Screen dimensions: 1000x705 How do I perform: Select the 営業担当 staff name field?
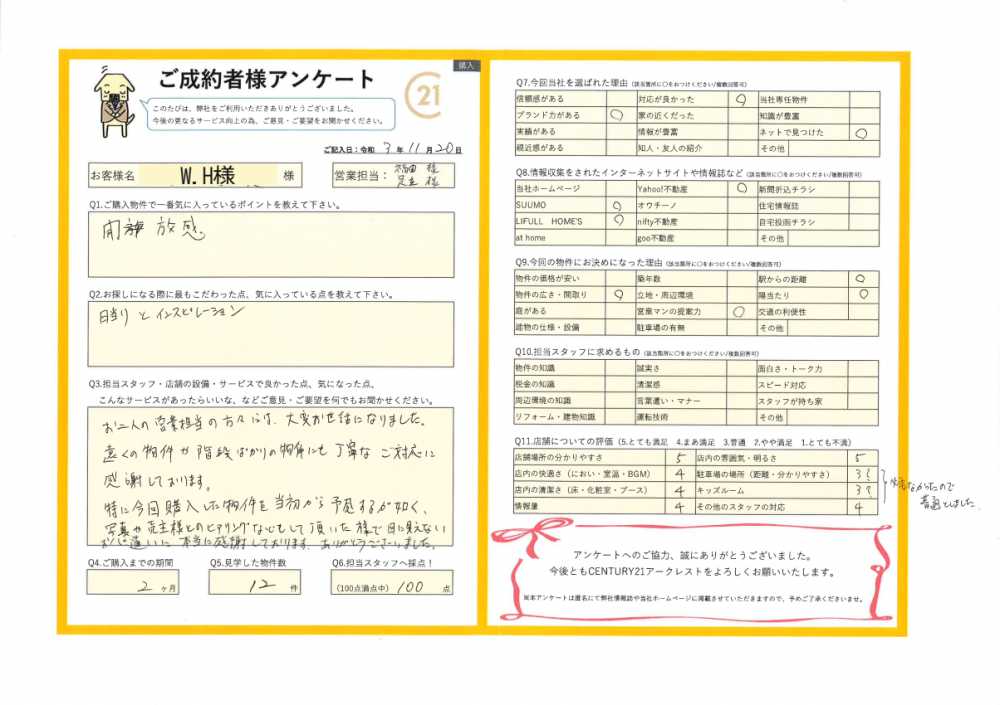click(418, 176)
